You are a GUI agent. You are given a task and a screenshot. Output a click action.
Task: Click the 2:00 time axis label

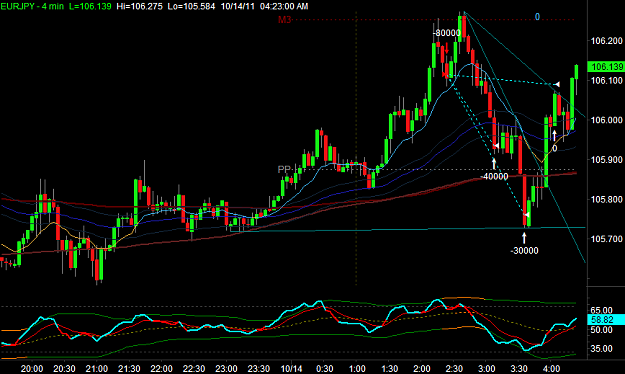pyautogui.click(x=422, y=368)
